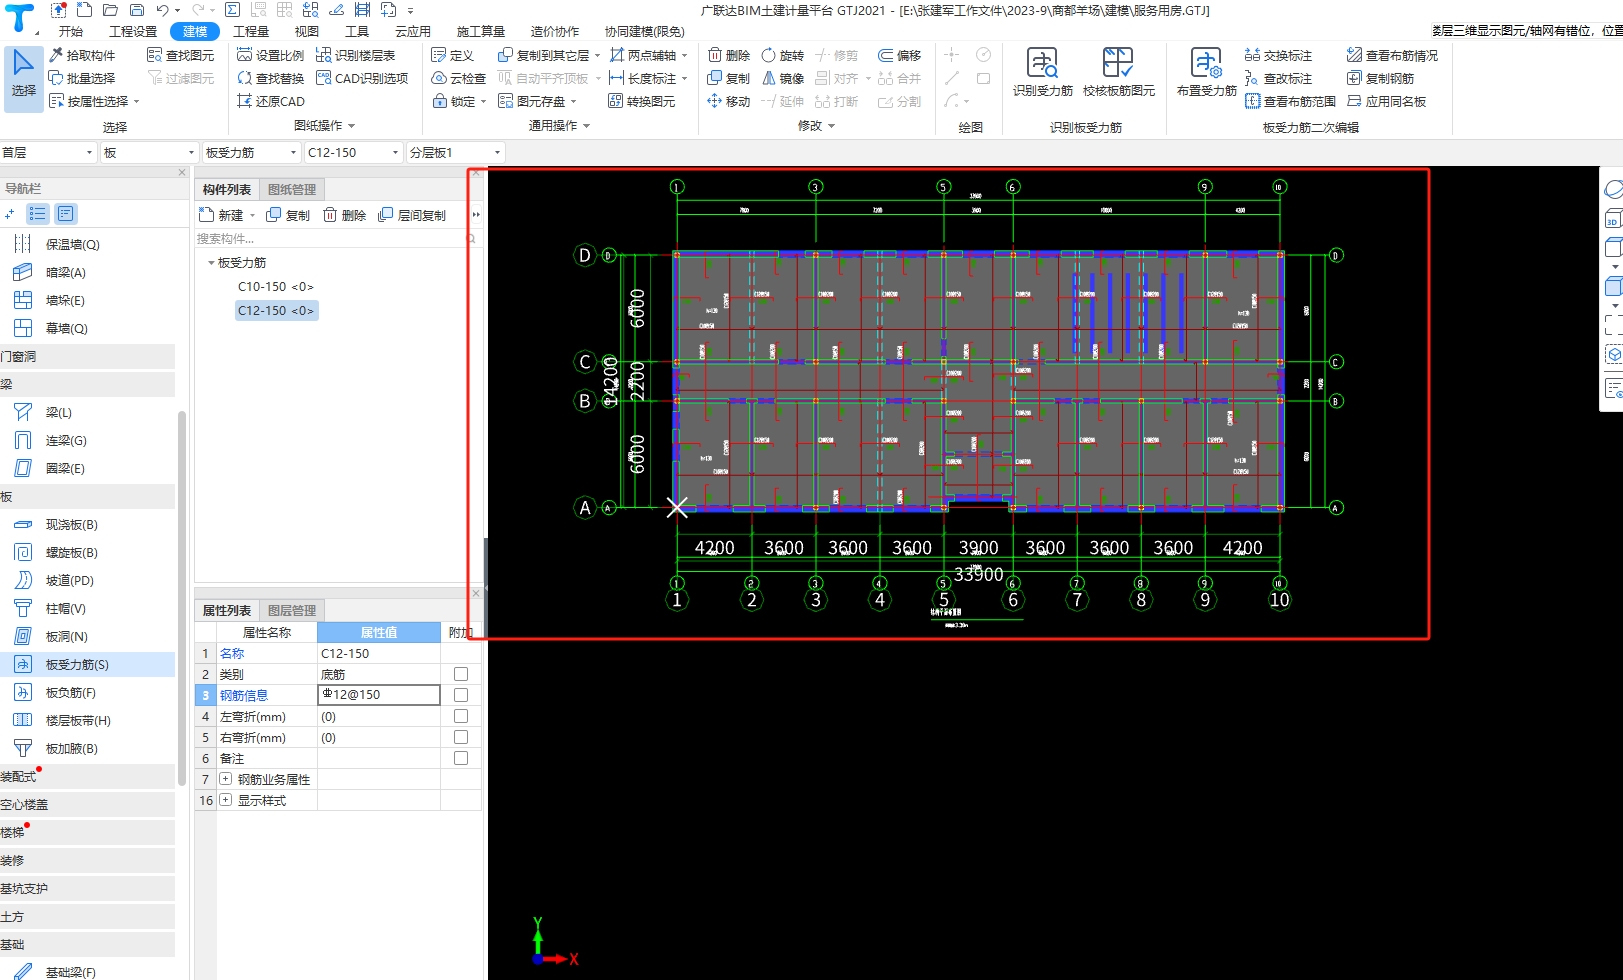The height and width of the screenshot is (980, 1623).
Task: Click 复制钢筋 copy rebar tool
Action: (1381, 78)
